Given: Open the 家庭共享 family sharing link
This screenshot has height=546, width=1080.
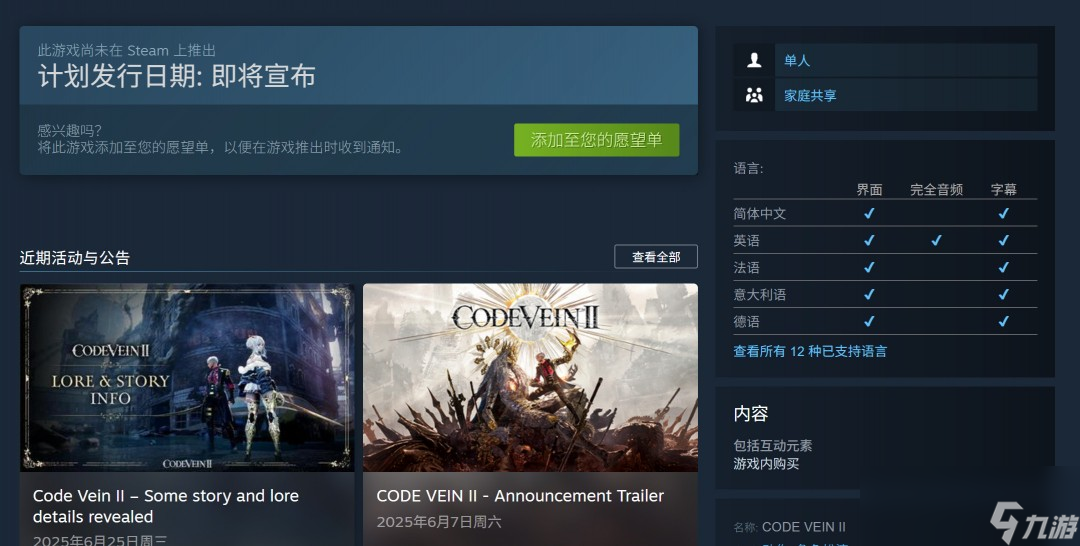Looking at the screenshot, I should point(810,96).
